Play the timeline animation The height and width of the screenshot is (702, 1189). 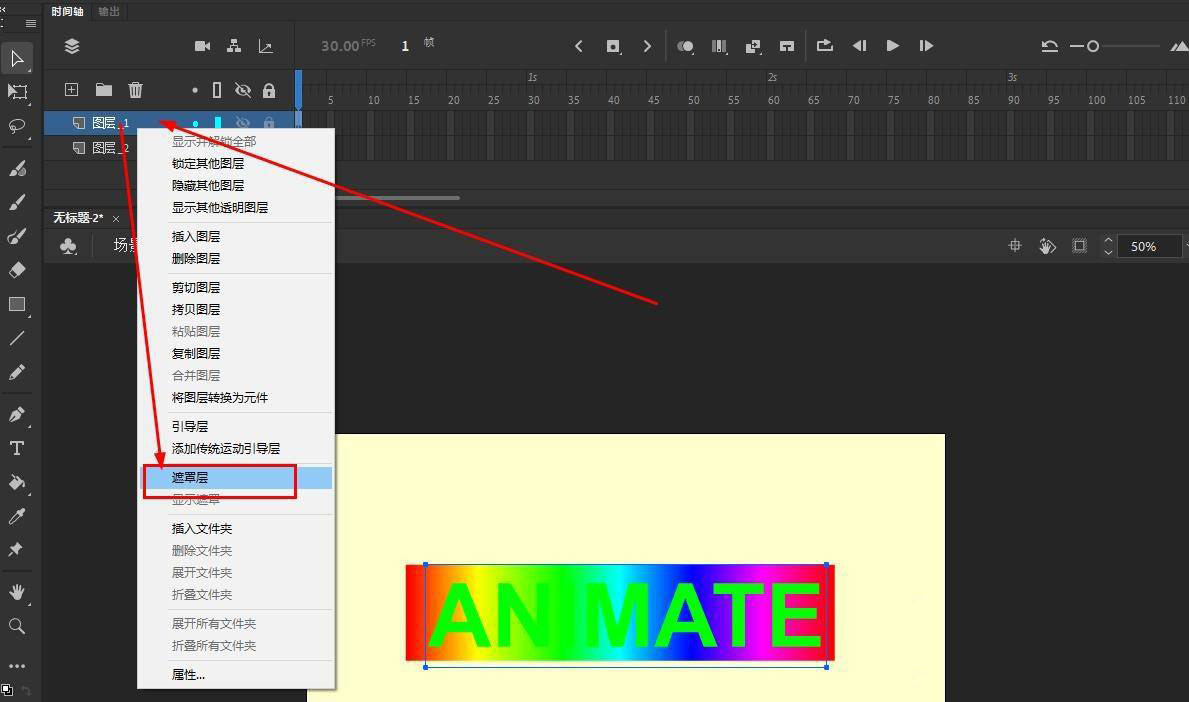coord(893,46)
